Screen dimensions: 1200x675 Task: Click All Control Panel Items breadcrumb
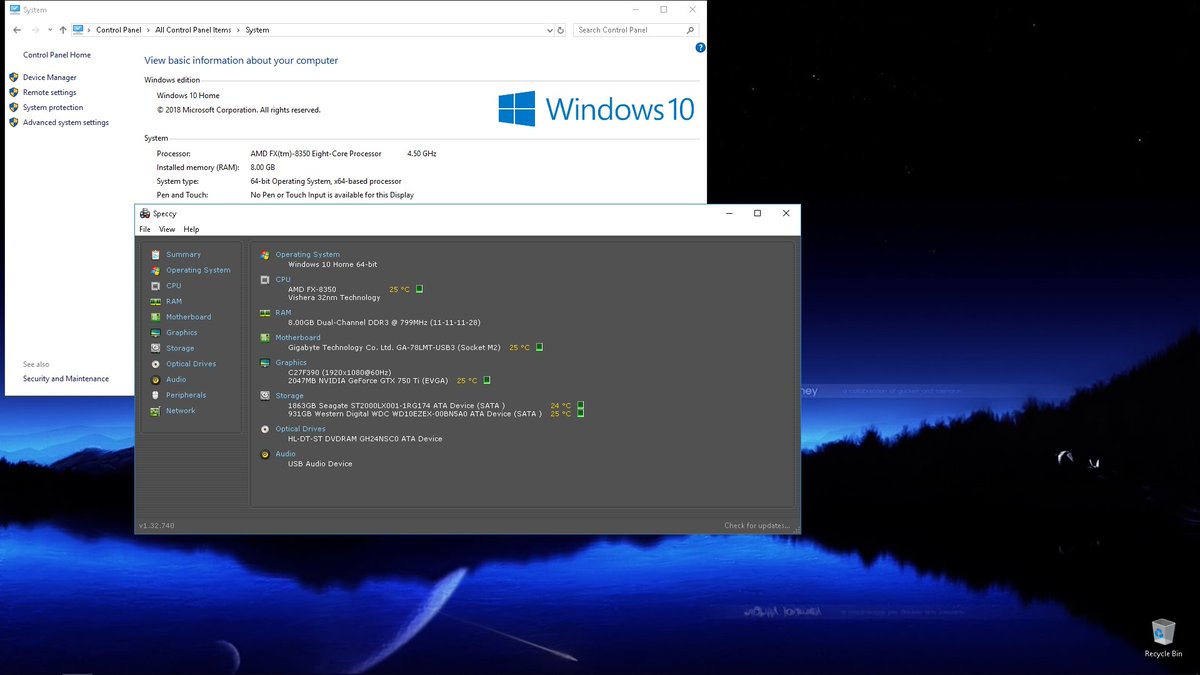pos(193,30)
